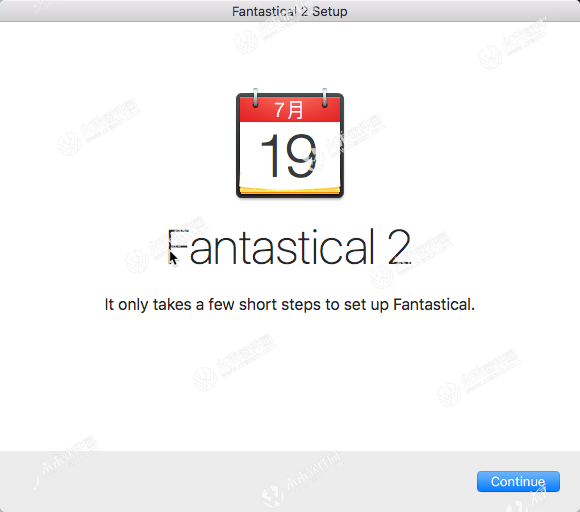Viewport: 580px width, 512px height.
Task: Click the digit 2 in the large heading
Action: pyautogui.click(x=399, y=247)
